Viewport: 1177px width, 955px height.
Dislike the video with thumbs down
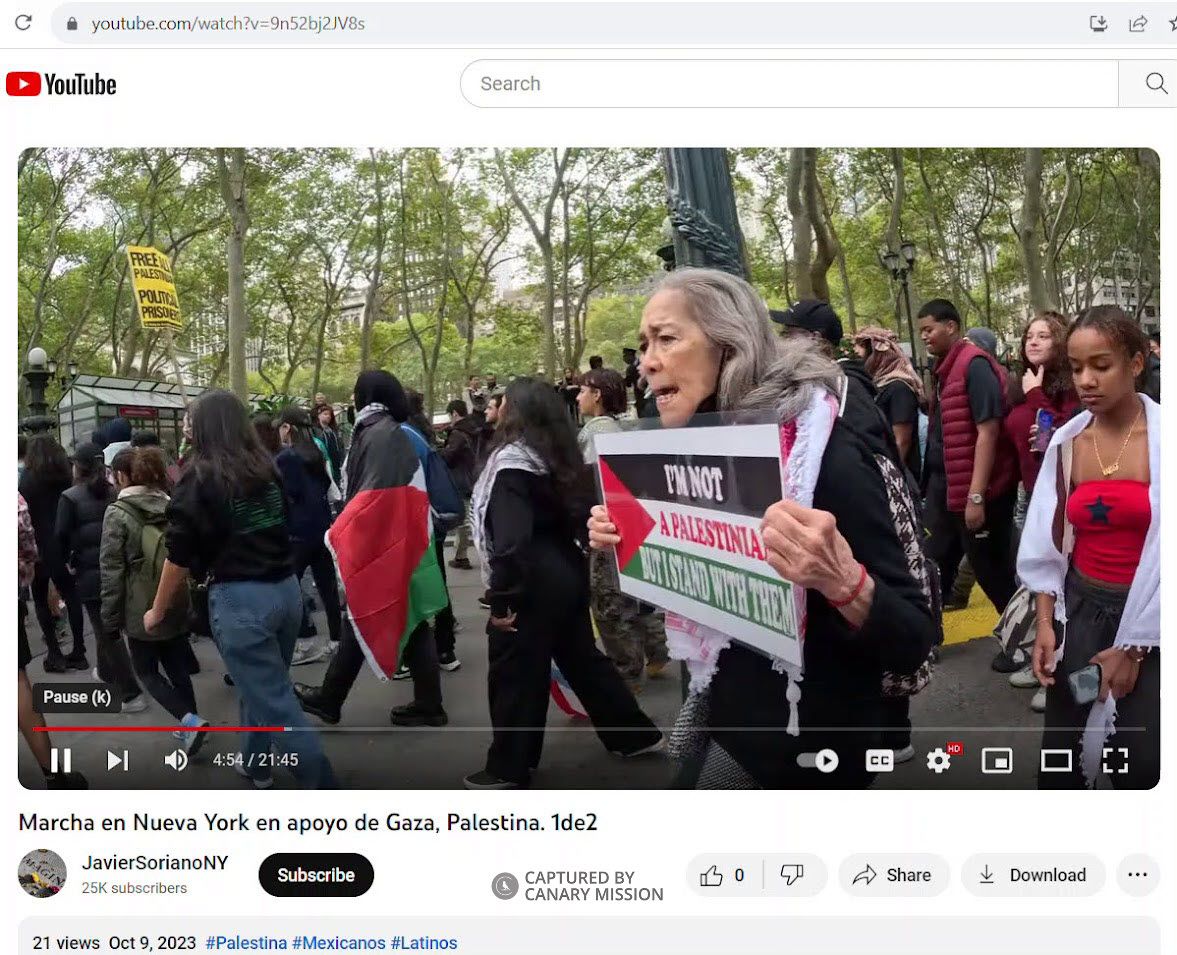click(x=792, y=875)
